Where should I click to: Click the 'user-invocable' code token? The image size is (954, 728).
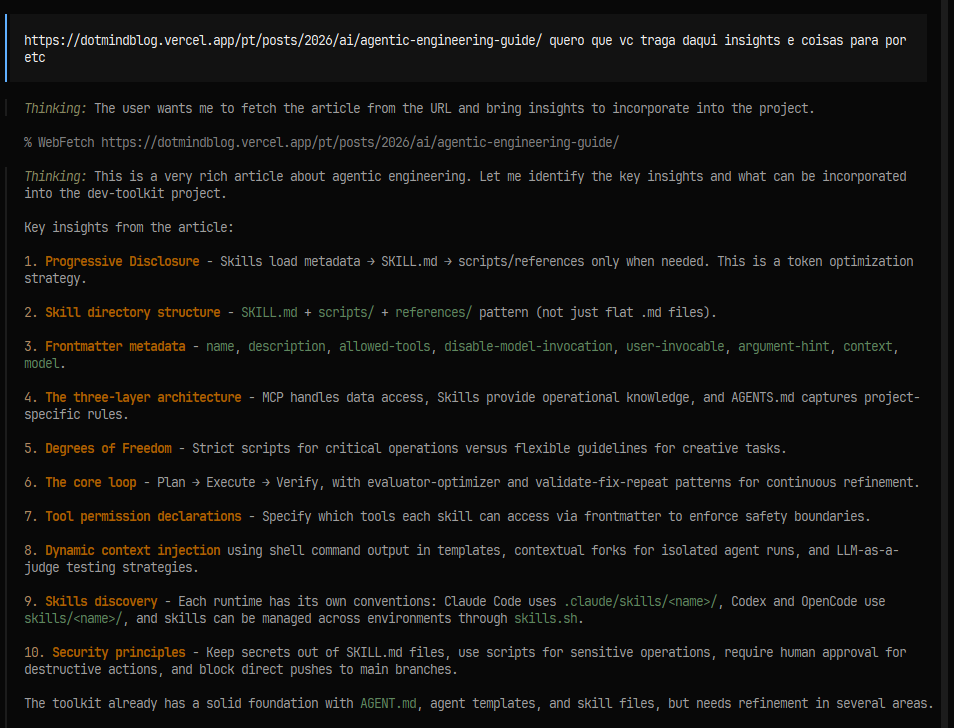coord(675,347)
